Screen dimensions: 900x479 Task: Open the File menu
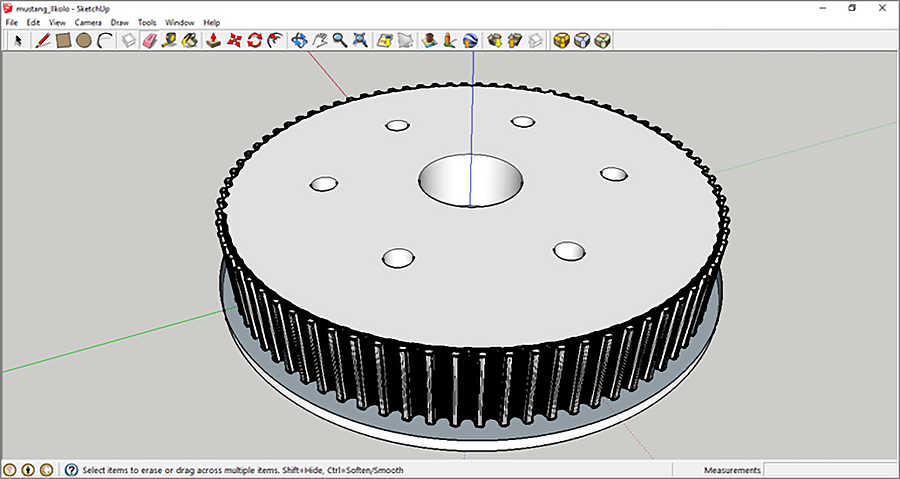(x=12, y=22)
